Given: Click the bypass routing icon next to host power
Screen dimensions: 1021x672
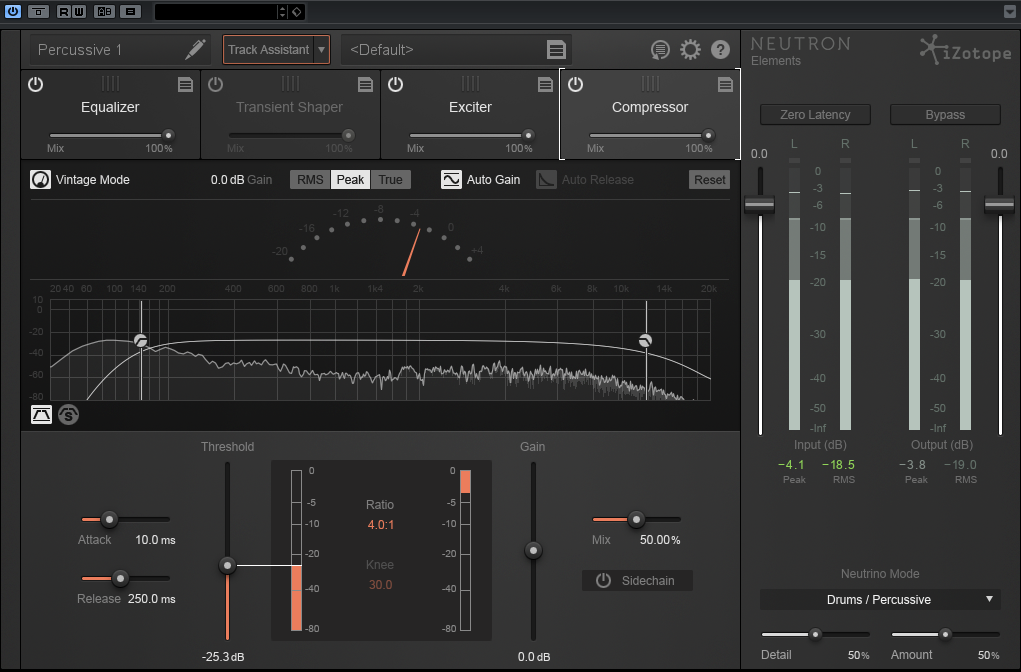Looking at the screenshot, I should [38, 12].
